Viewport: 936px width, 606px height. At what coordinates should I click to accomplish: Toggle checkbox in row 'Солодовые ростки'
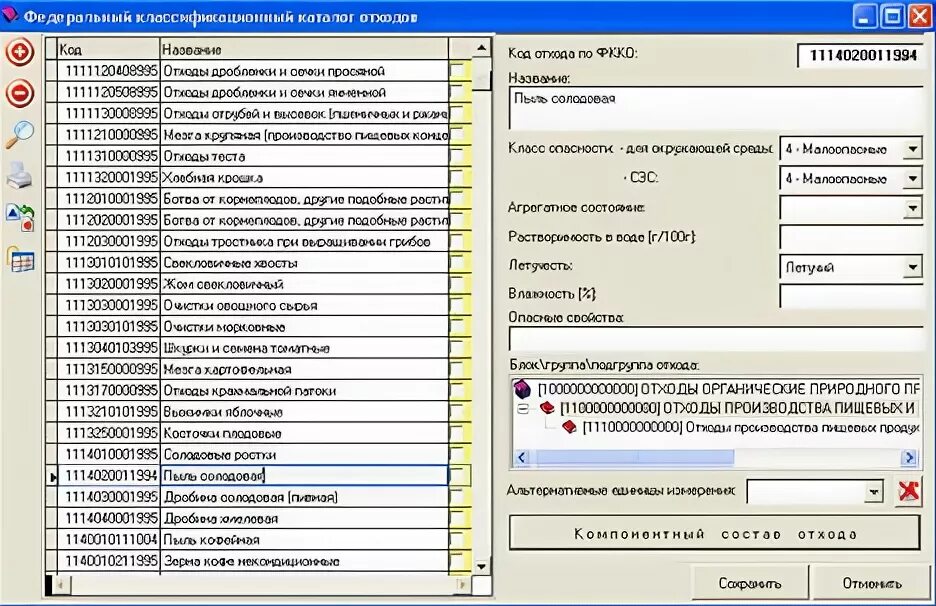point(459,454)
